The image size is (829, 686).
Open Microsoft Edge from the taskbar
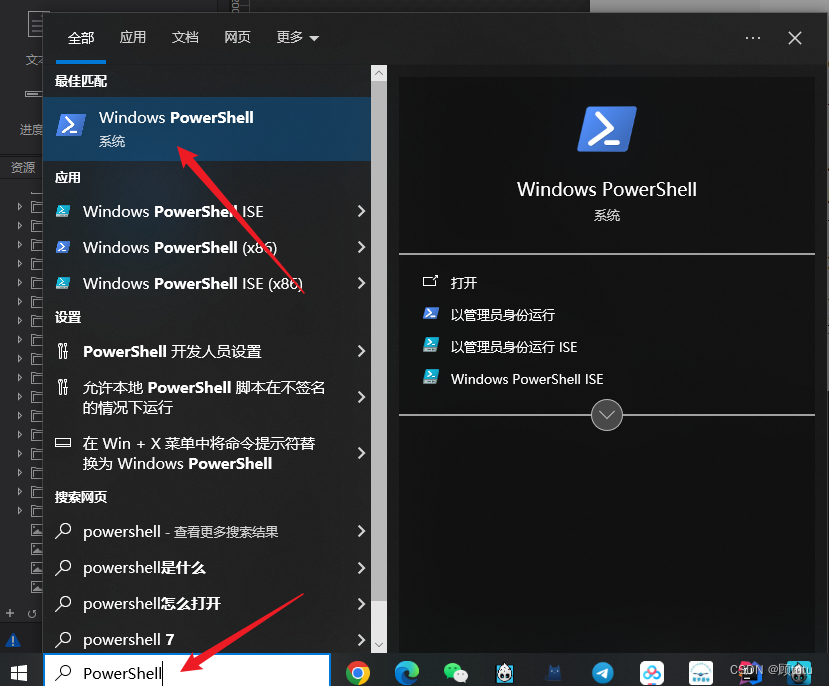pyautogui.click(x=407, y=673)
